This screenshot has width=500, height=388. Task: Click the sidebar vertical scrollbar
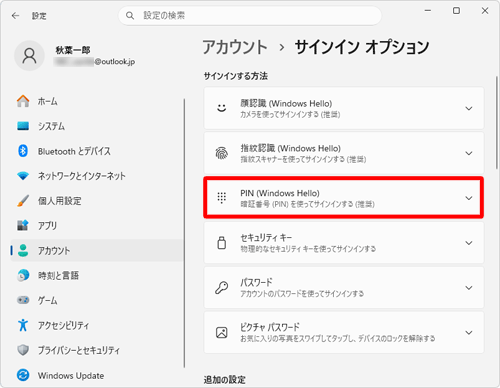coord(184,233)
